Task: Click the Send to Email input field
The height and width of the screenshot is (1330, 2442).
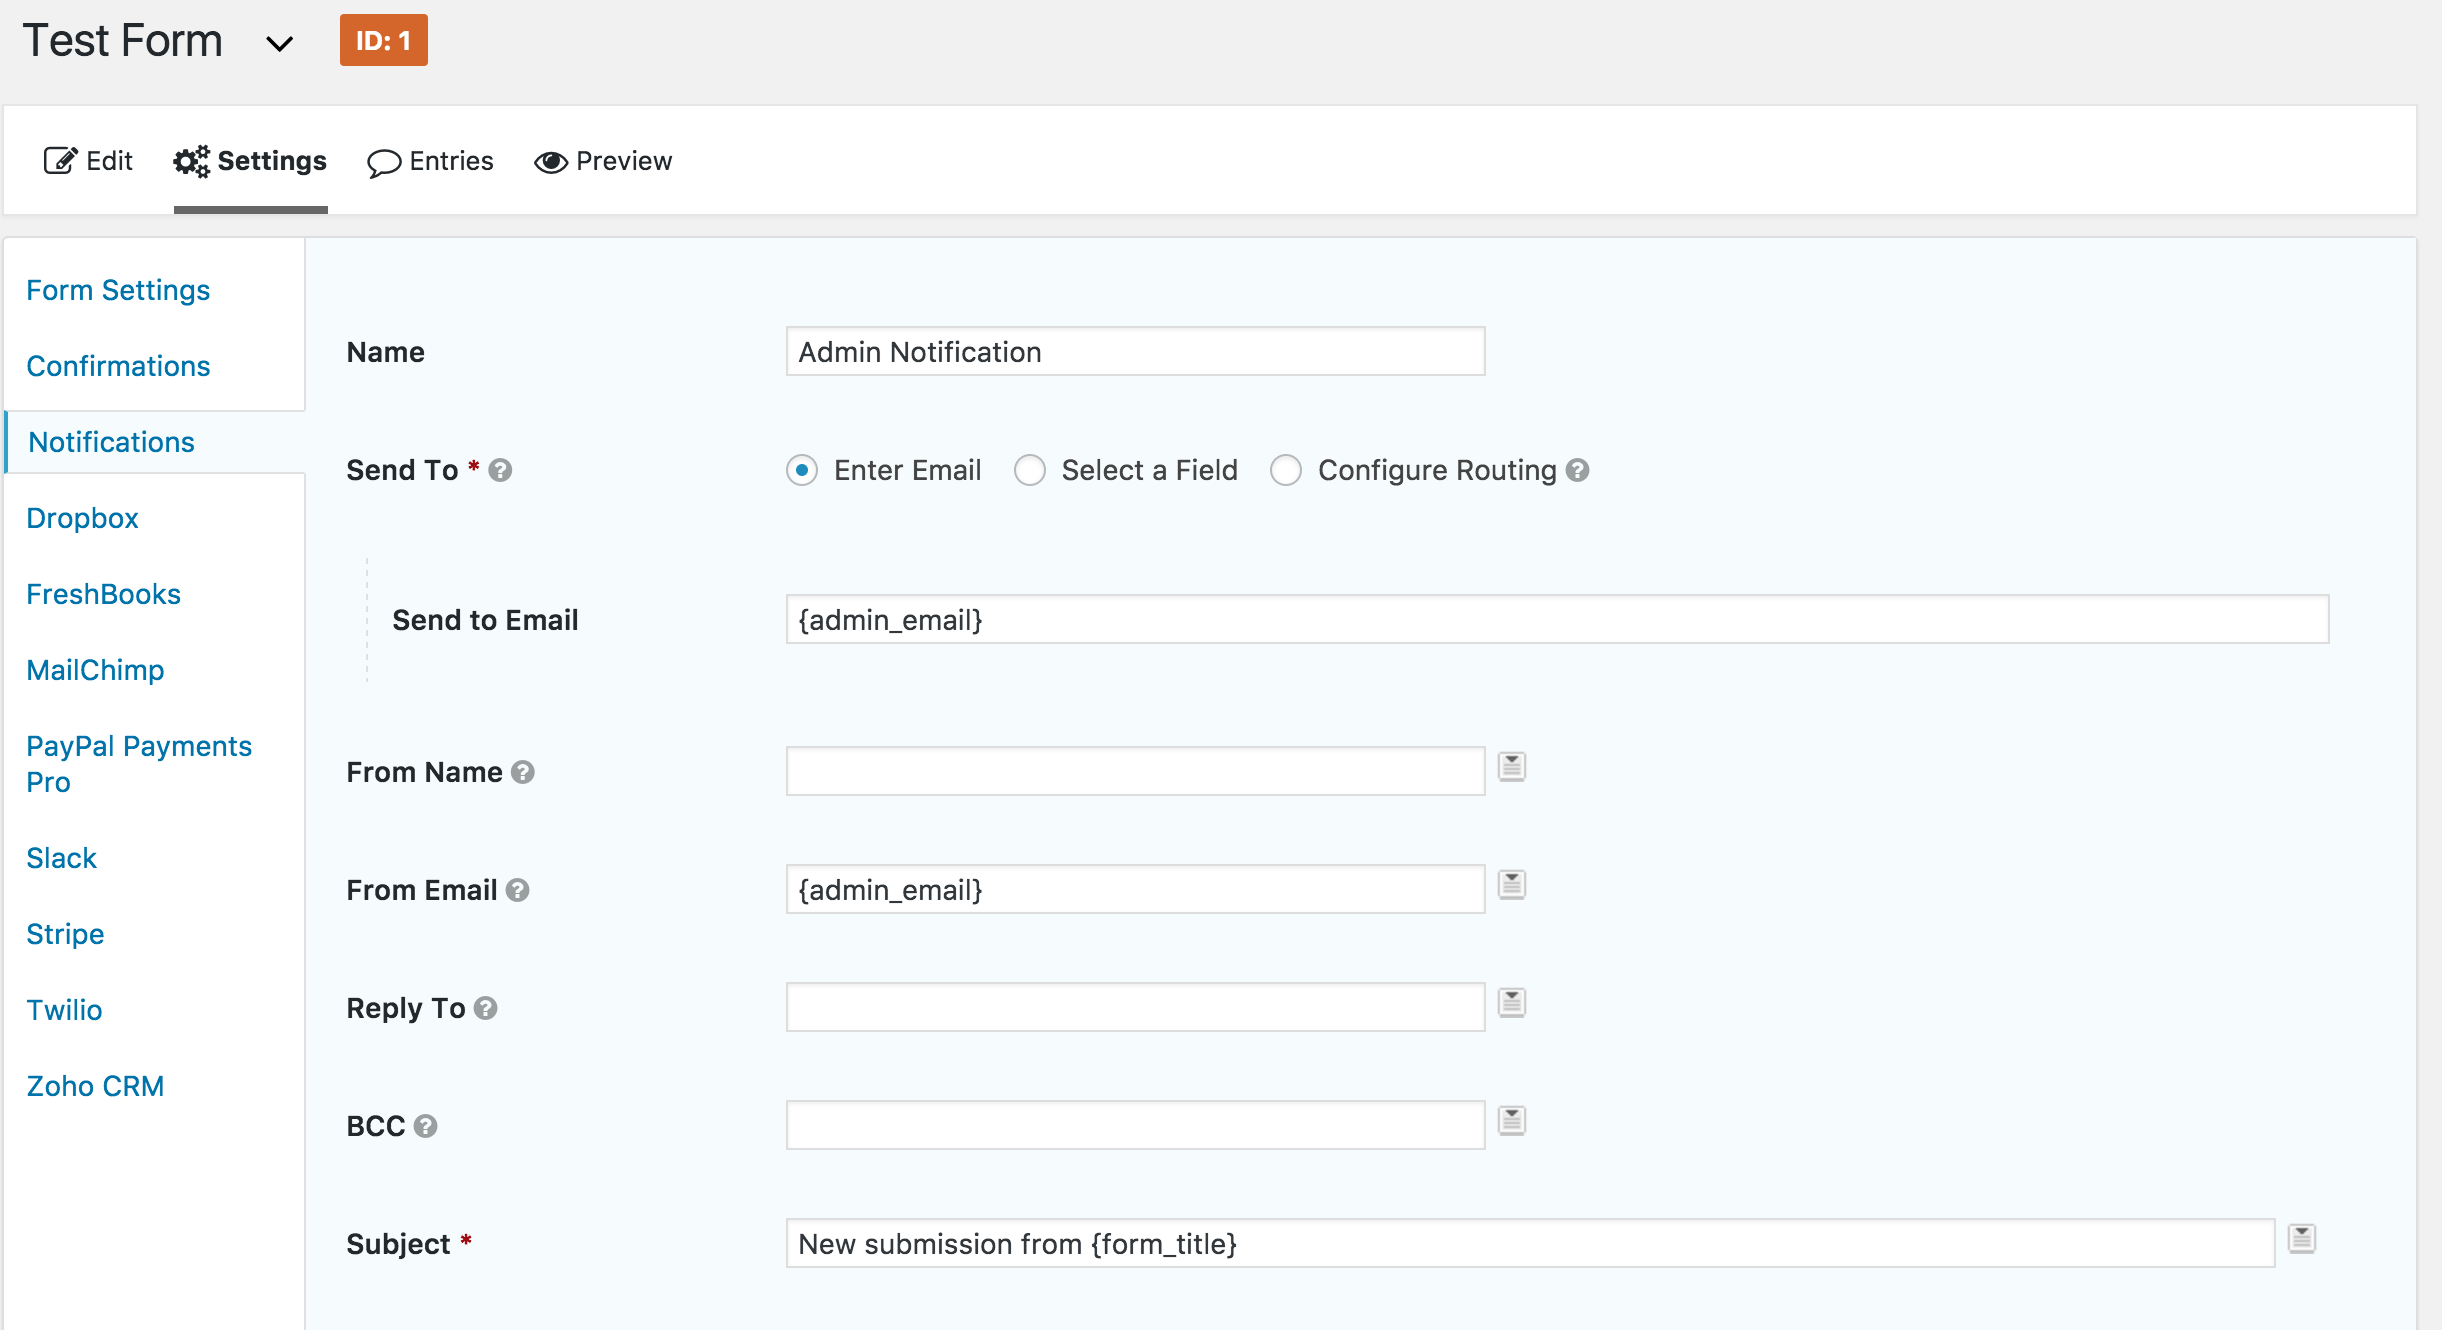Action: tap(1557, 620)
